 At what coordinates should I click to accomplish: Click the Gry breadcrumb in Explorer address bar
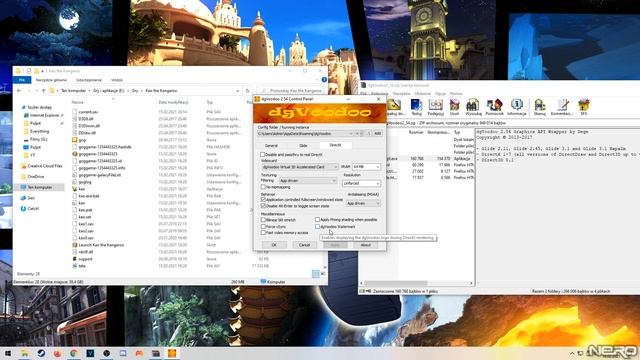135,91
